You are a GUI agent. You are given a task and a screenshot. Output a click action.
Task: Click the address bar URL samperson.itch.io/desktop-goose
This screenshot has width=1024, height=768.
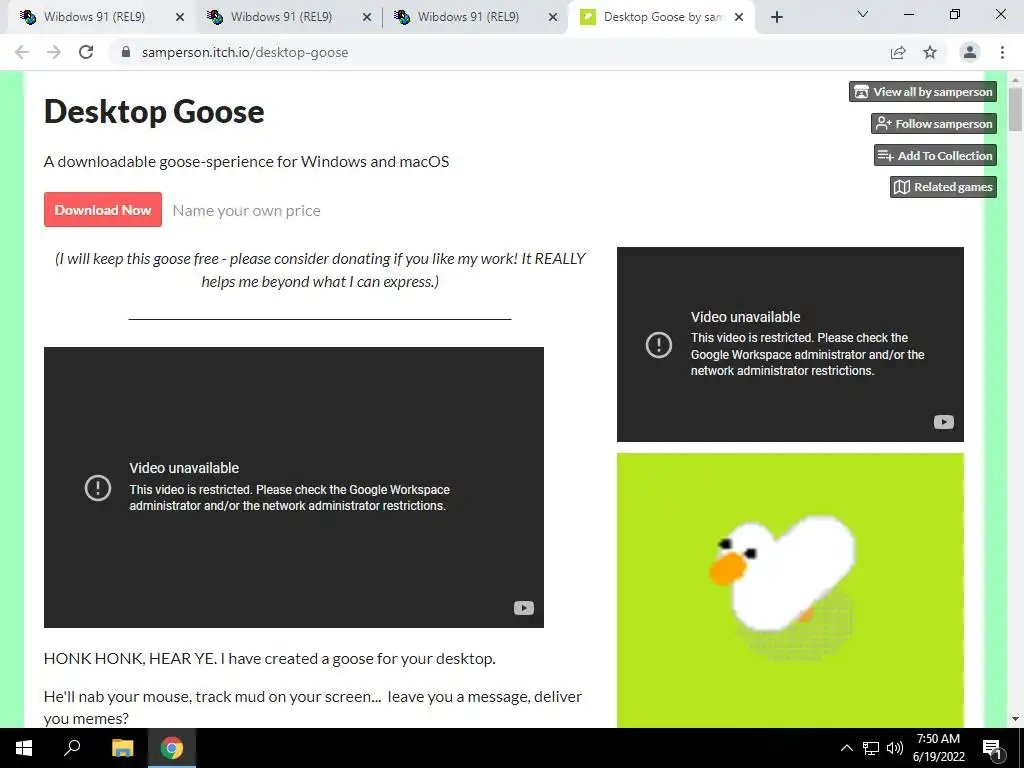point(245,52)
